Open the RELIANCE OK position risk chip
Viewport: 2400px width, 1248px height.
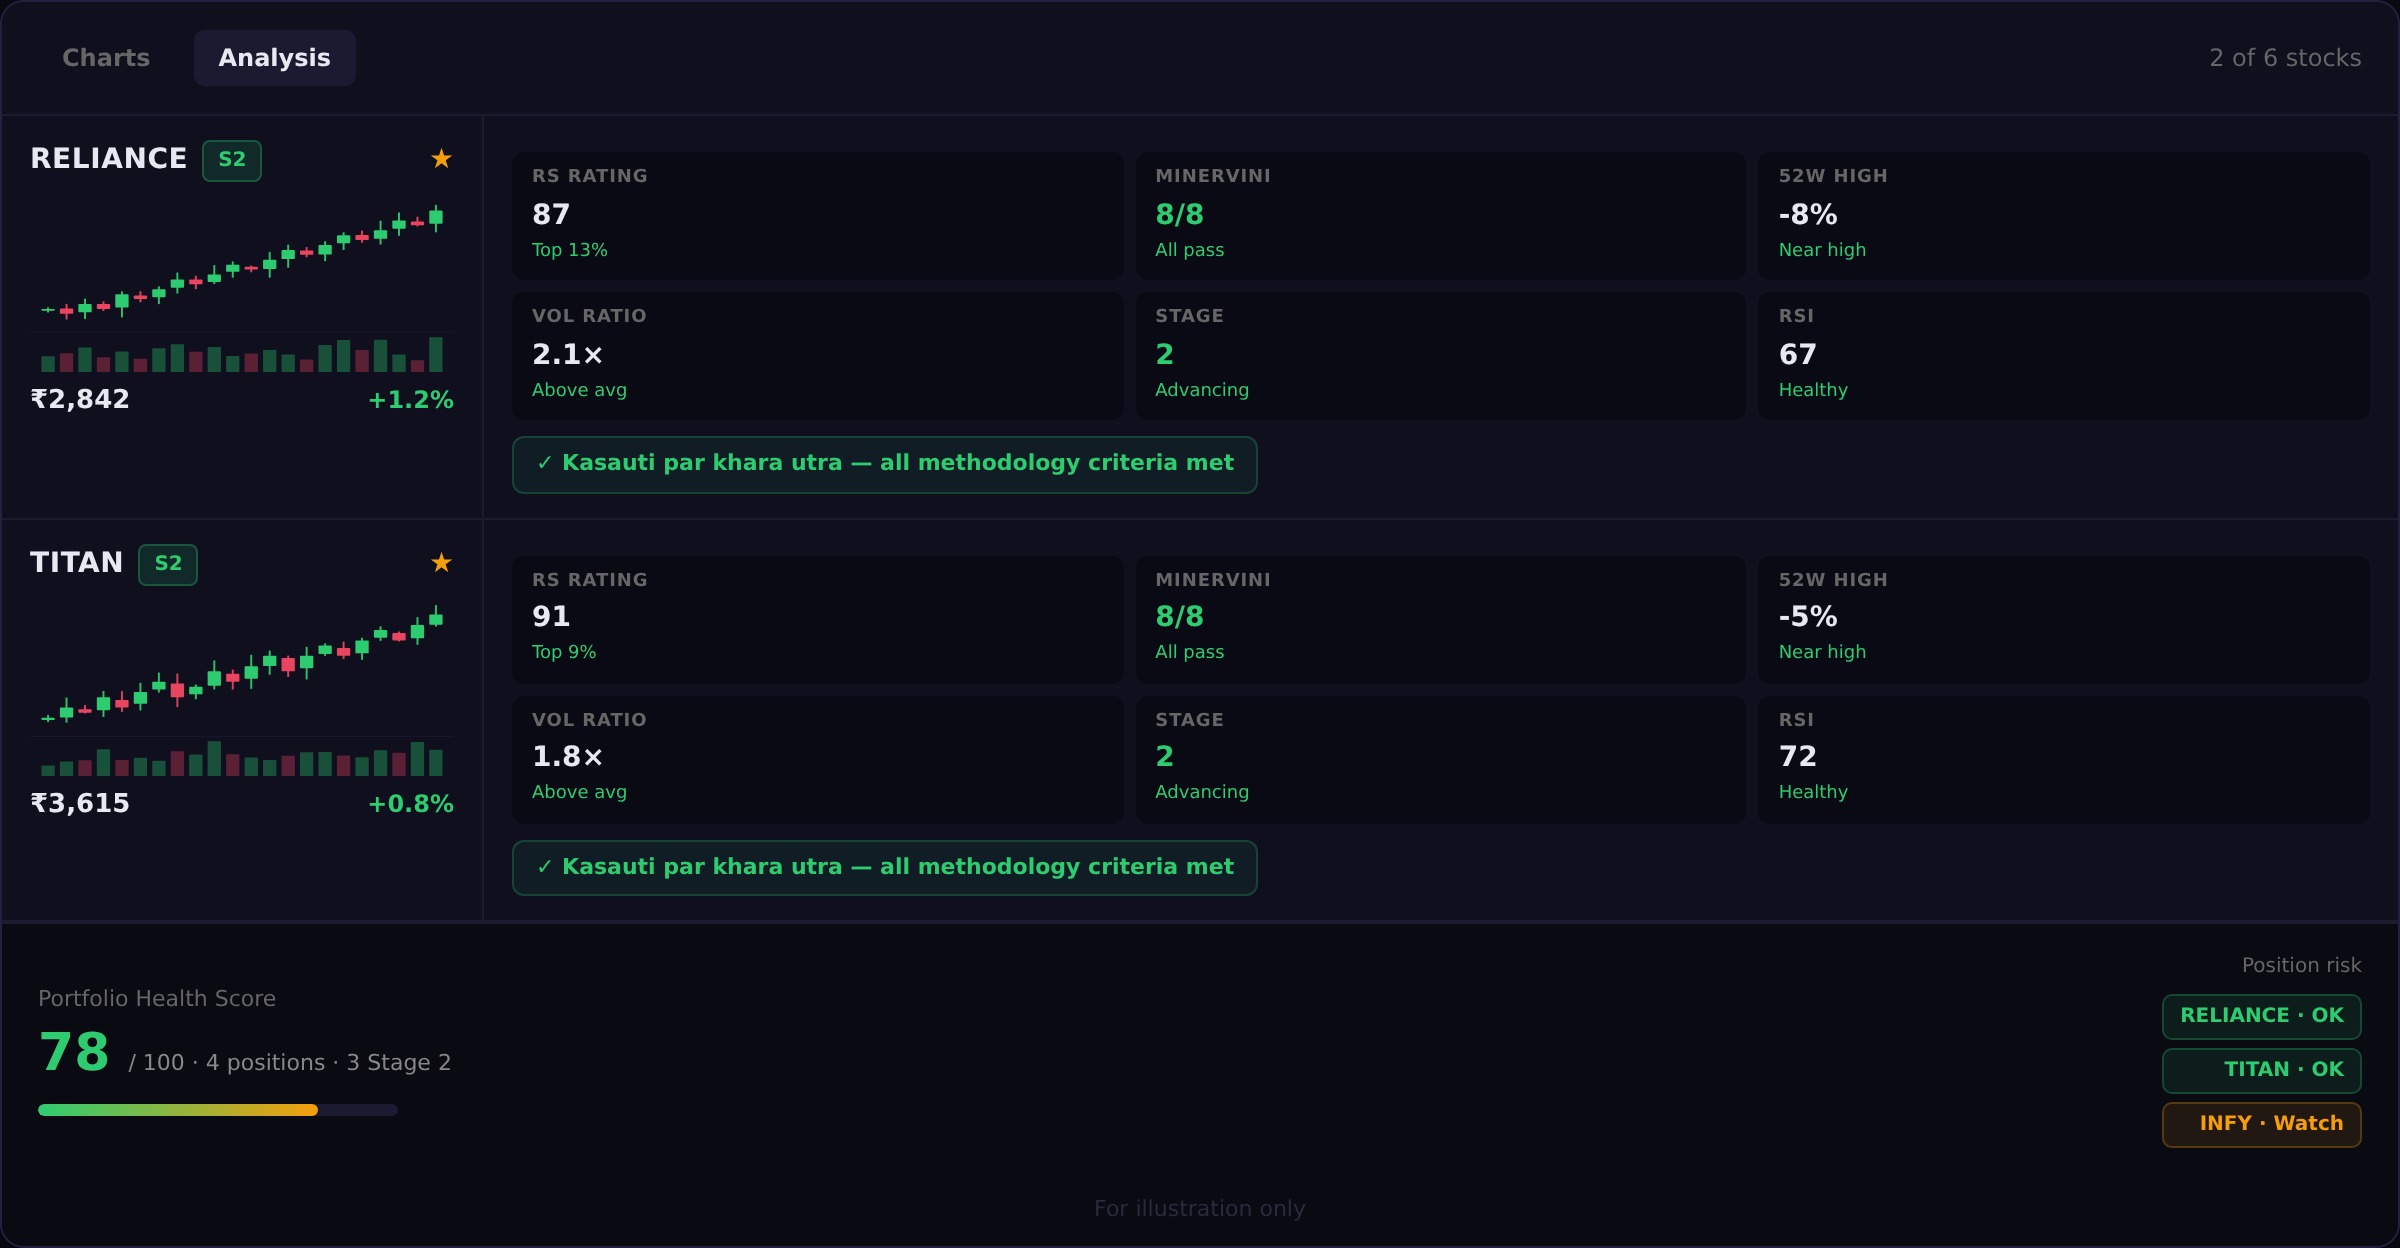[2262, 1016]
